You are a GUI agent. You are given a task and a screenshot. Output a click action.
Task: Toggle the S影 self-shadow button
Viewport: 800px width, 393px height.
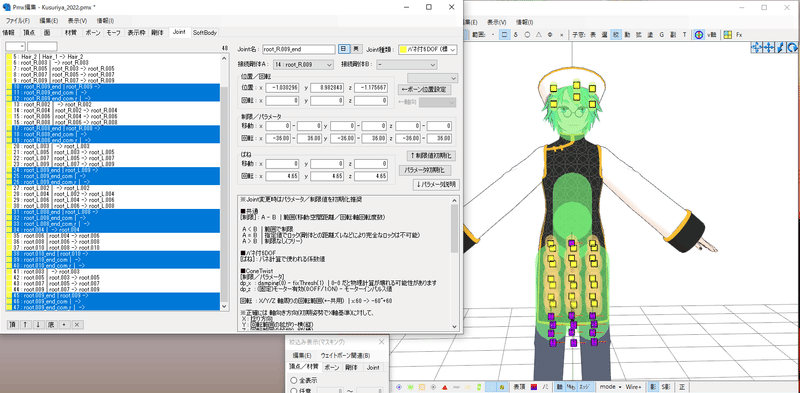pos(666,387)
